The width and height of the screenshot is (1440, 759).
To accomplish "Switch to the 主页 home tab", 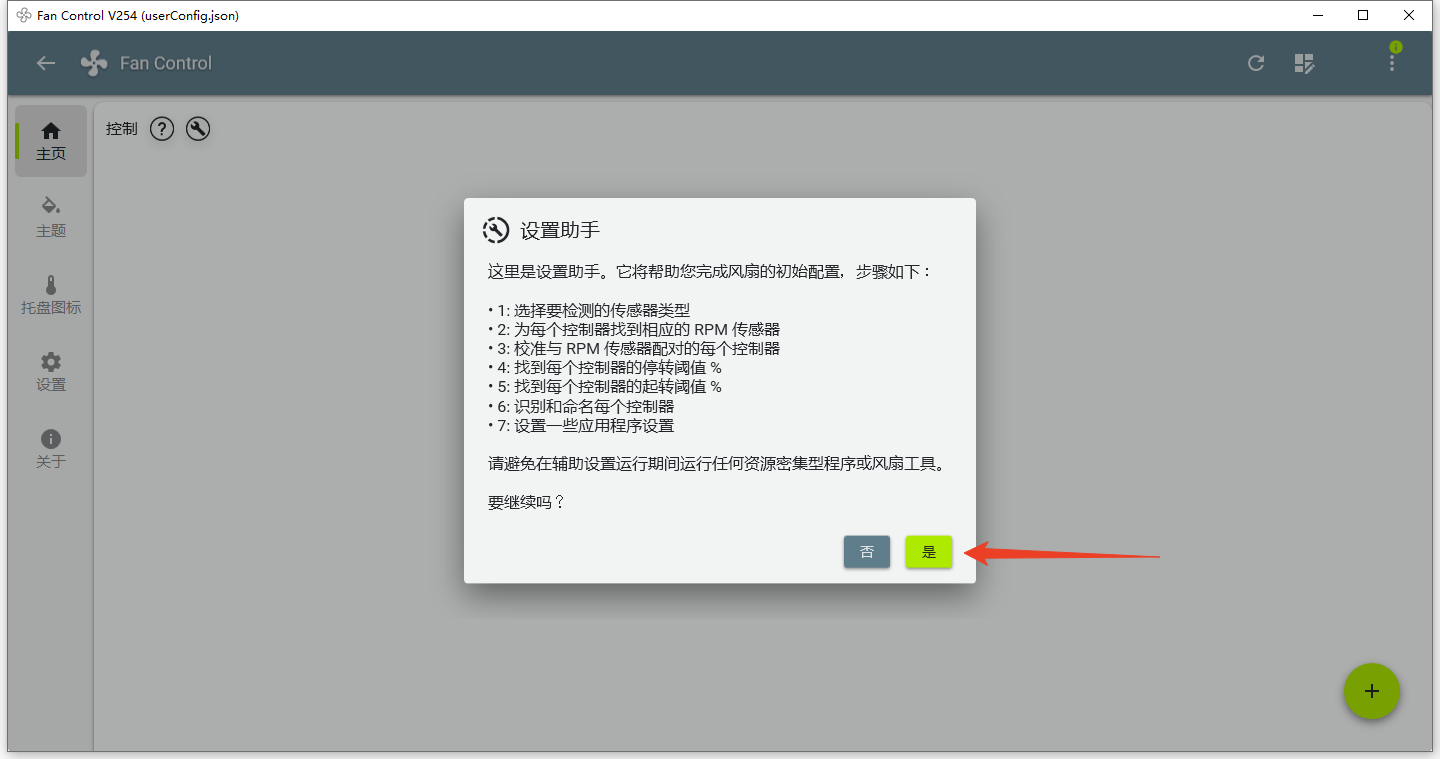I will click(x=51, y=141).
